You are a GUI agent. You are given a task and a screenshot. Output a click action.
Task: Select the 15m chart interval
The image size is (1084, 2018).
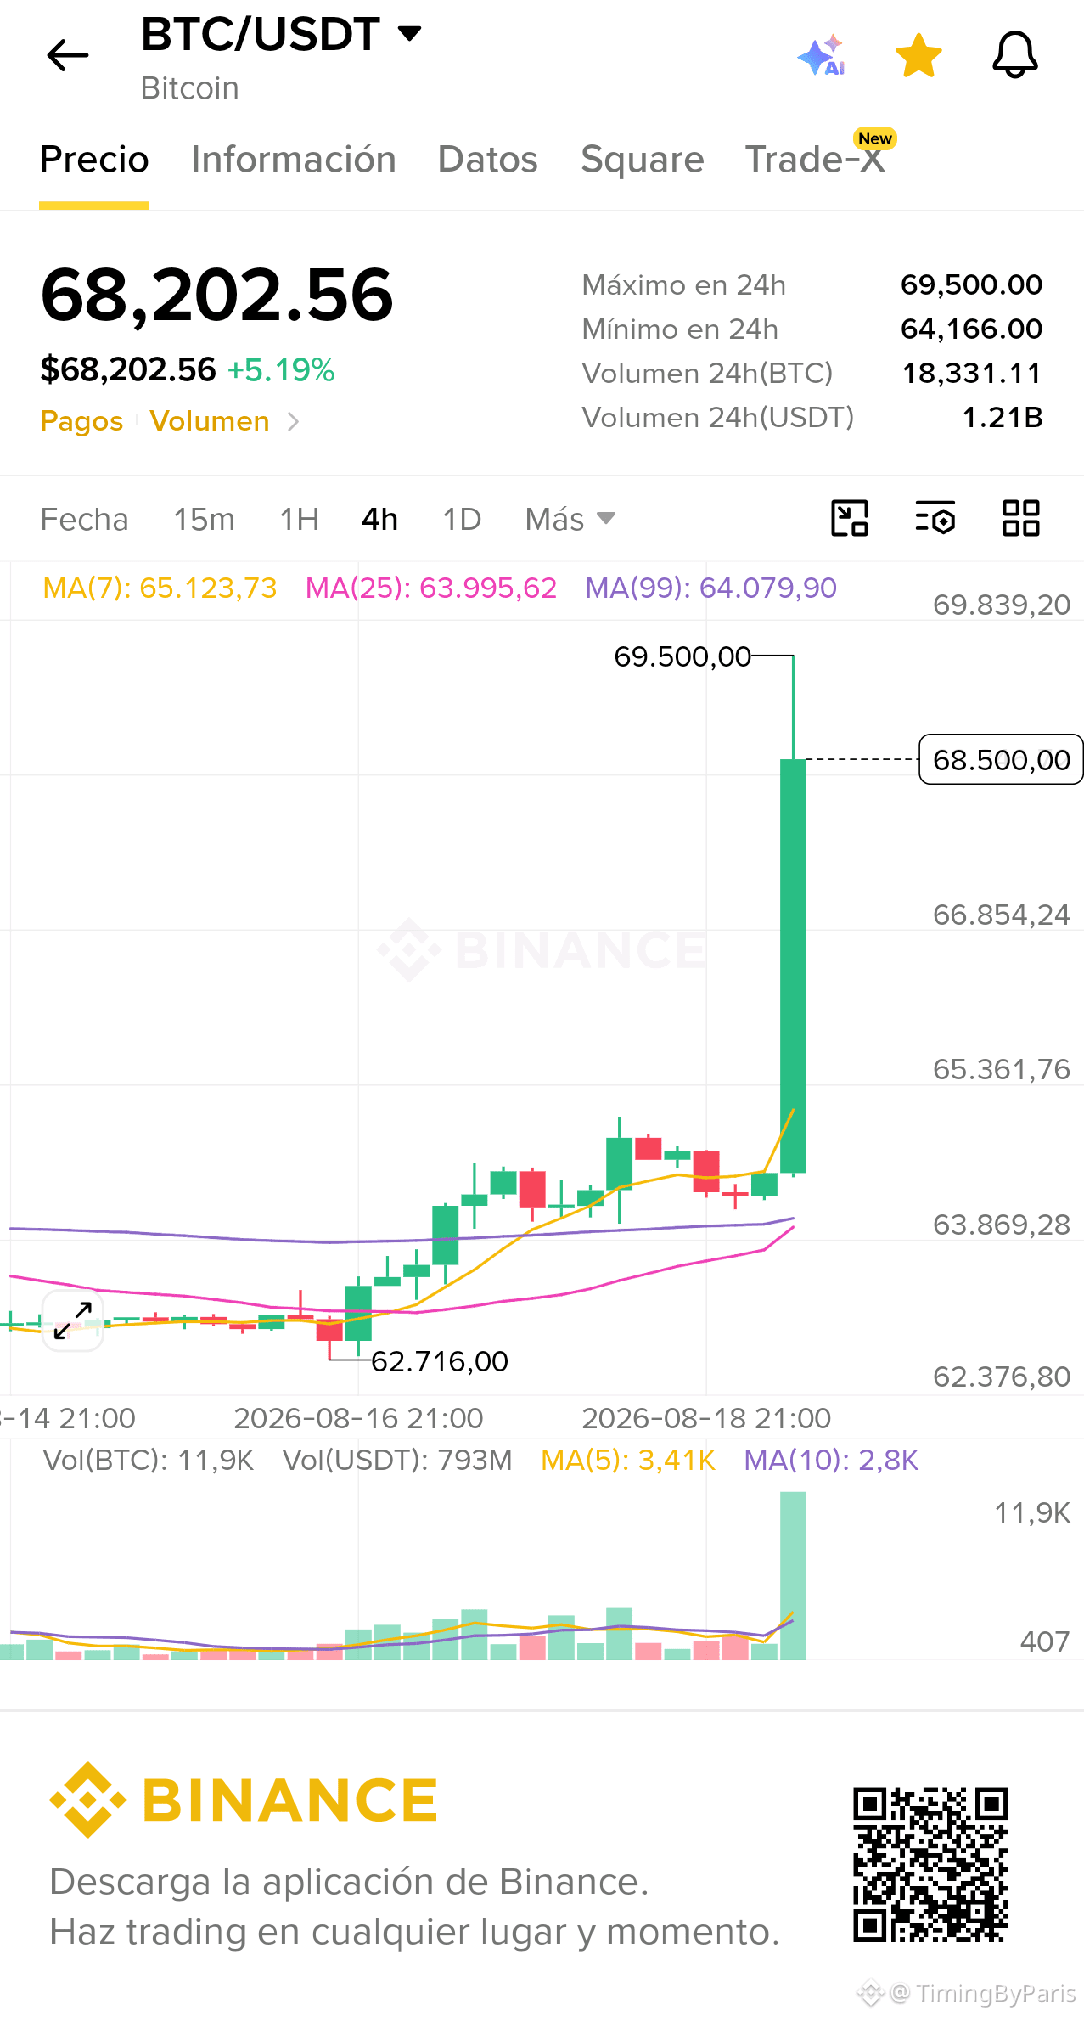[x=204, y=519]
